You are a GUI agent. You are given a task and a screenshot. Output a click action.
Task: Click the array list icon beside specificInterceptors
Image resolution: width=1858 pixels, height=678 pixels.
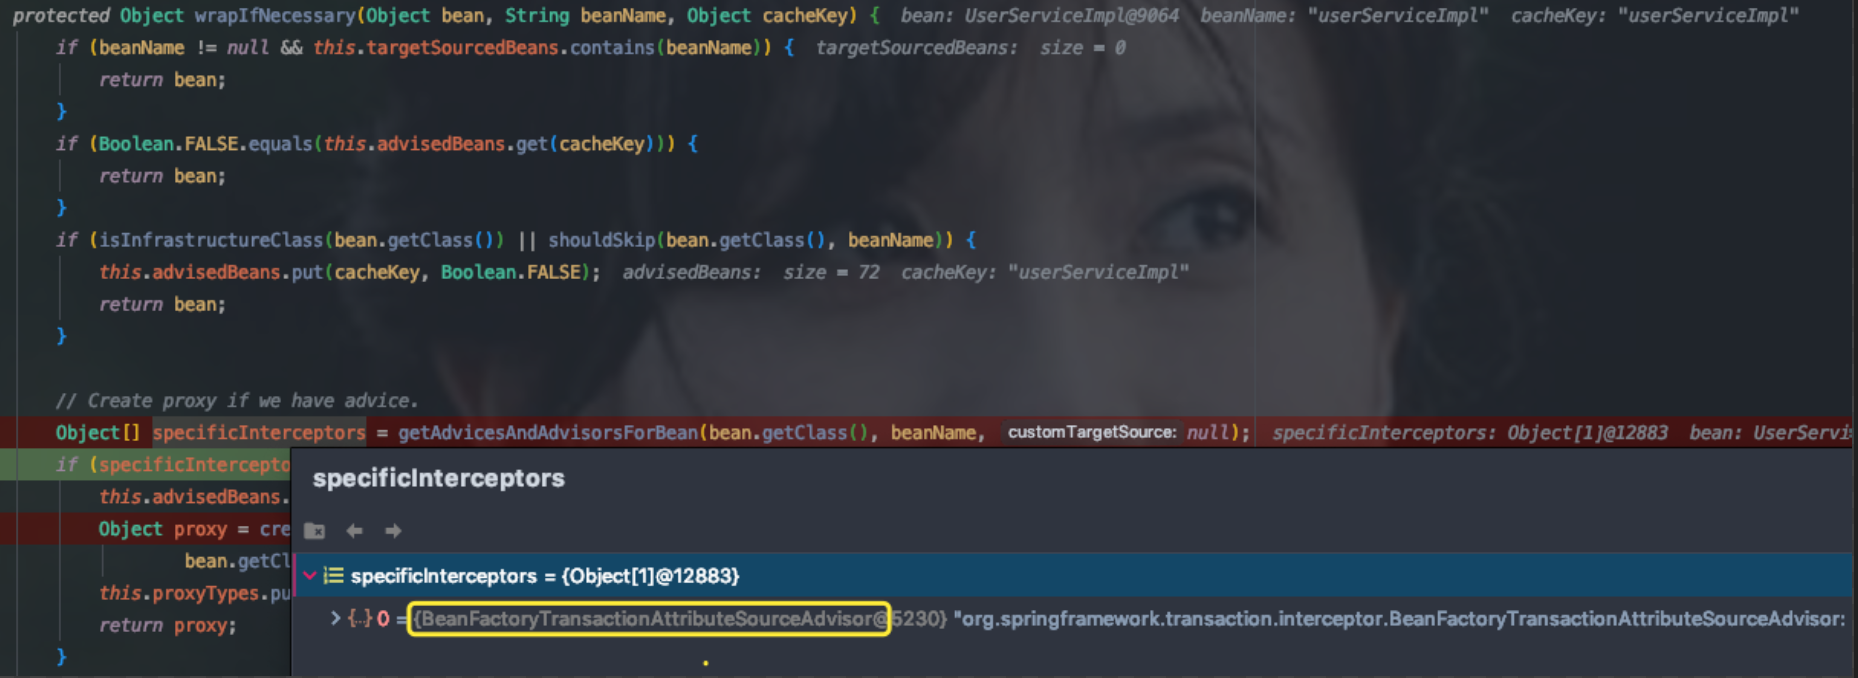pos(334,576)
